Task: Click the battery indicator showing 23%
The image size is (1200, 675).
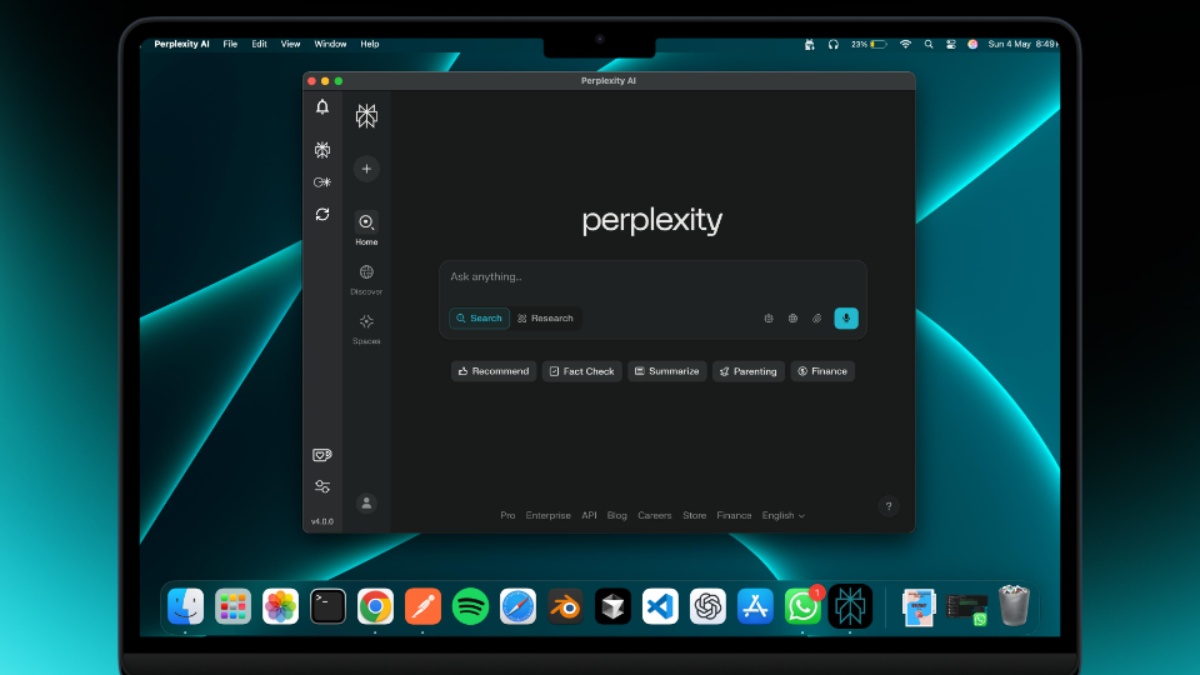Action: point(869,44)
